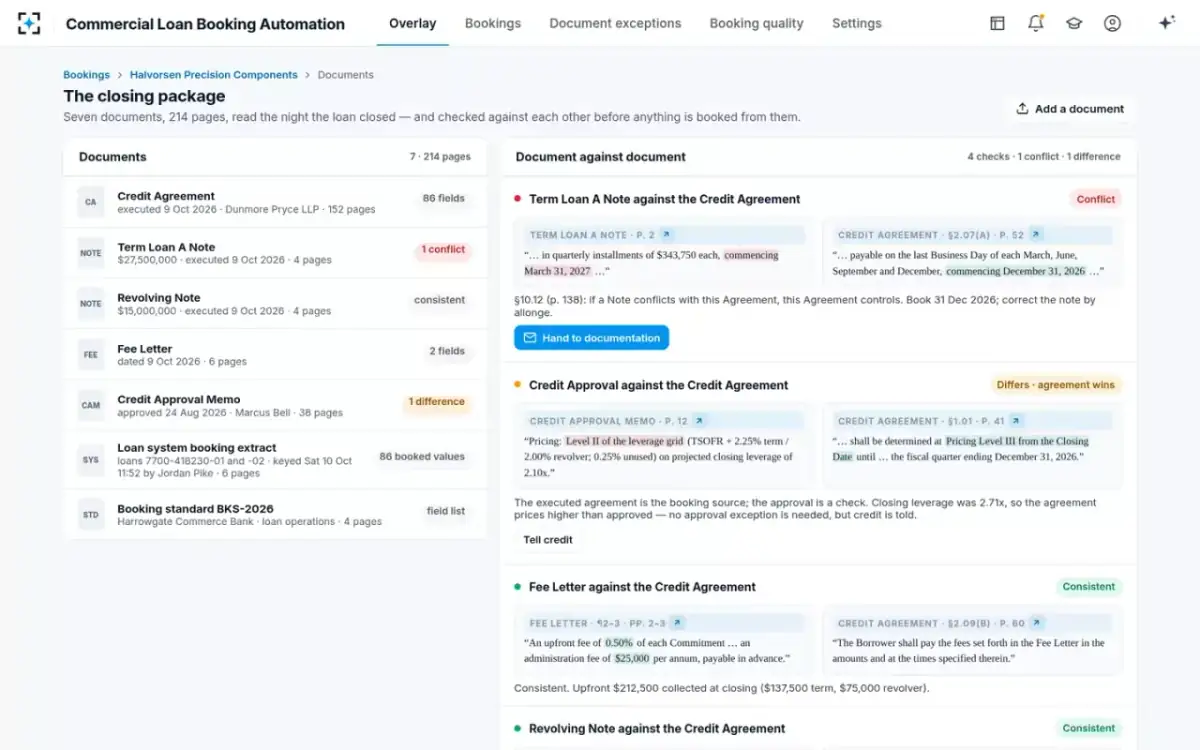Click the 2 fields badge

click(x=447, y=351)
